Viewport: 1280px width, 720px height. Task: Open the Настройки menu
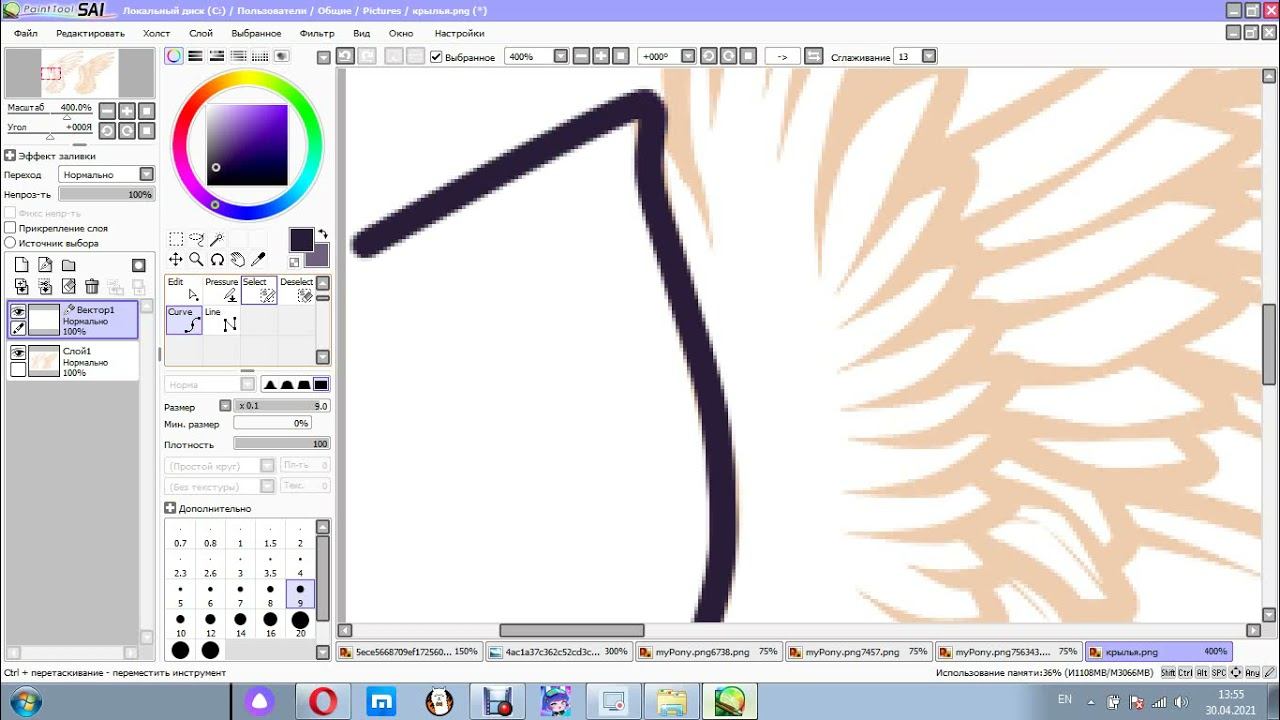[x=459, y=33]
